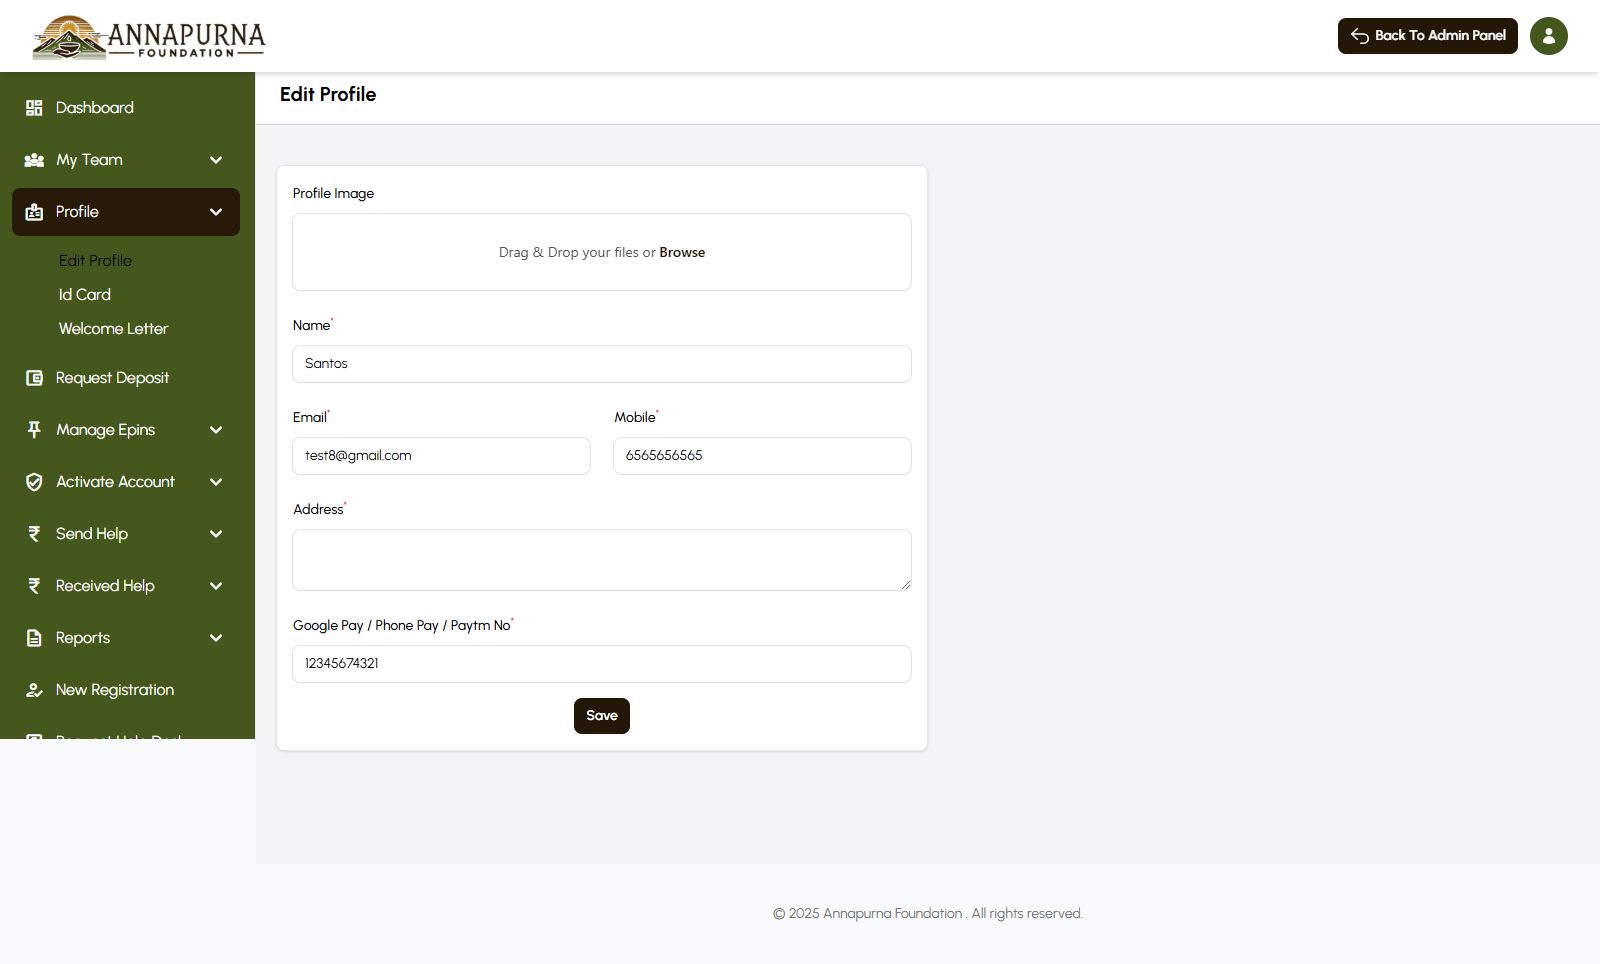The image size is (1600, 964).
Task: Click the New Registration icon
Action: 34,690
